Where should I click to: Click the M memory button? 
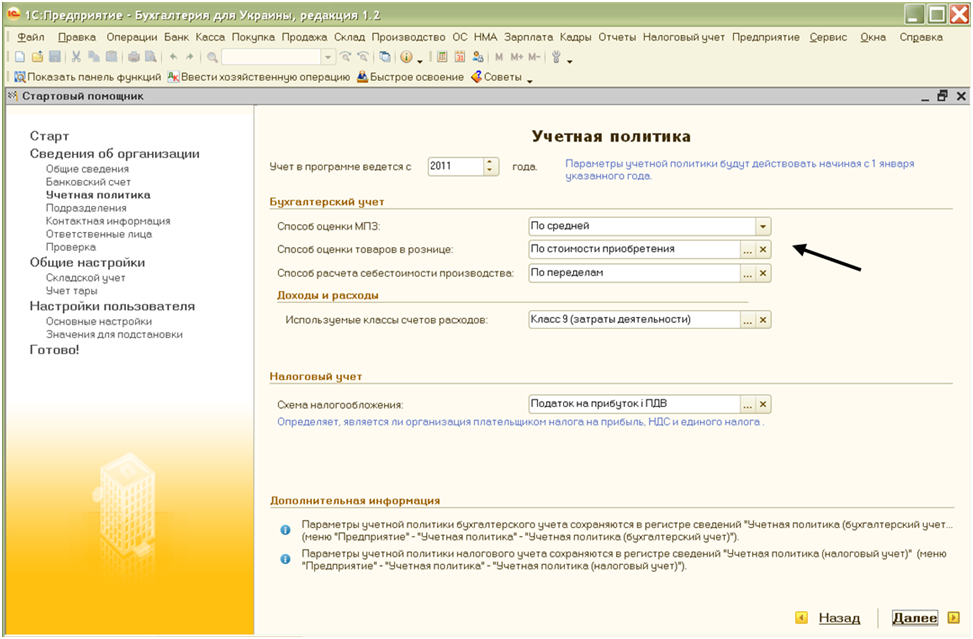tap(499, 57)
